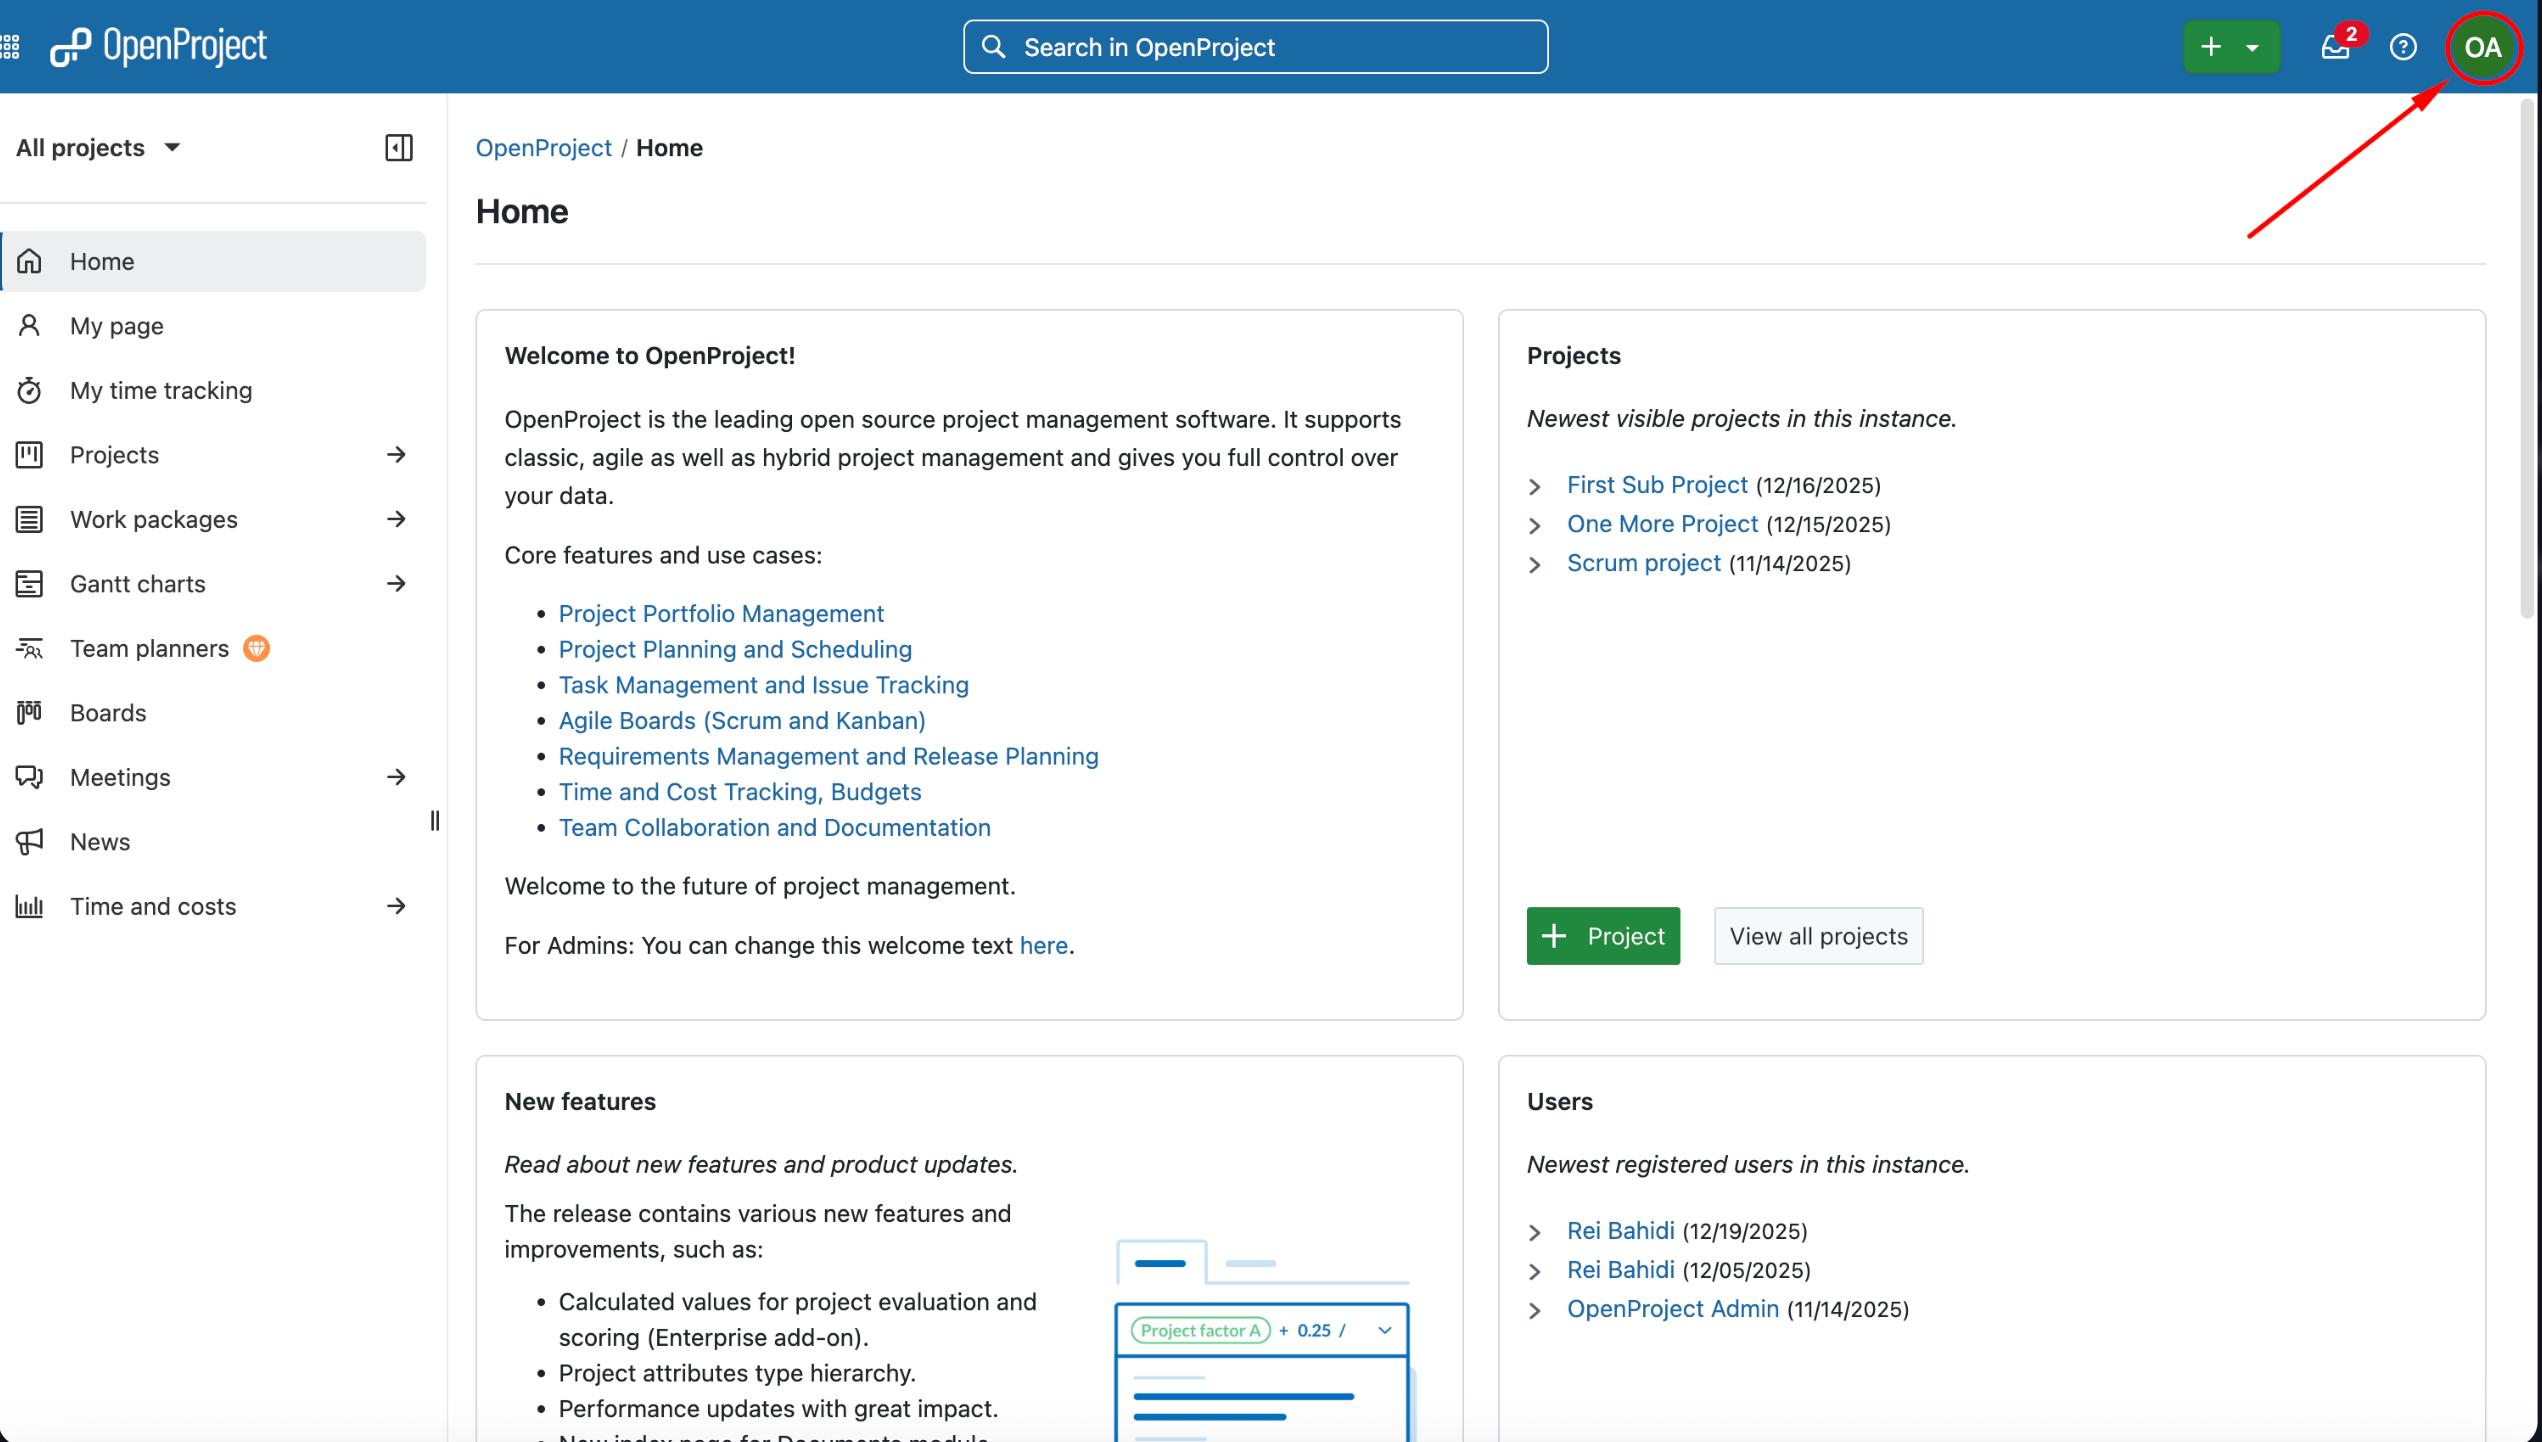Open the green plus create dropdown
This screenshot has height=1442, width=2542.
(x=2231, y=47)
